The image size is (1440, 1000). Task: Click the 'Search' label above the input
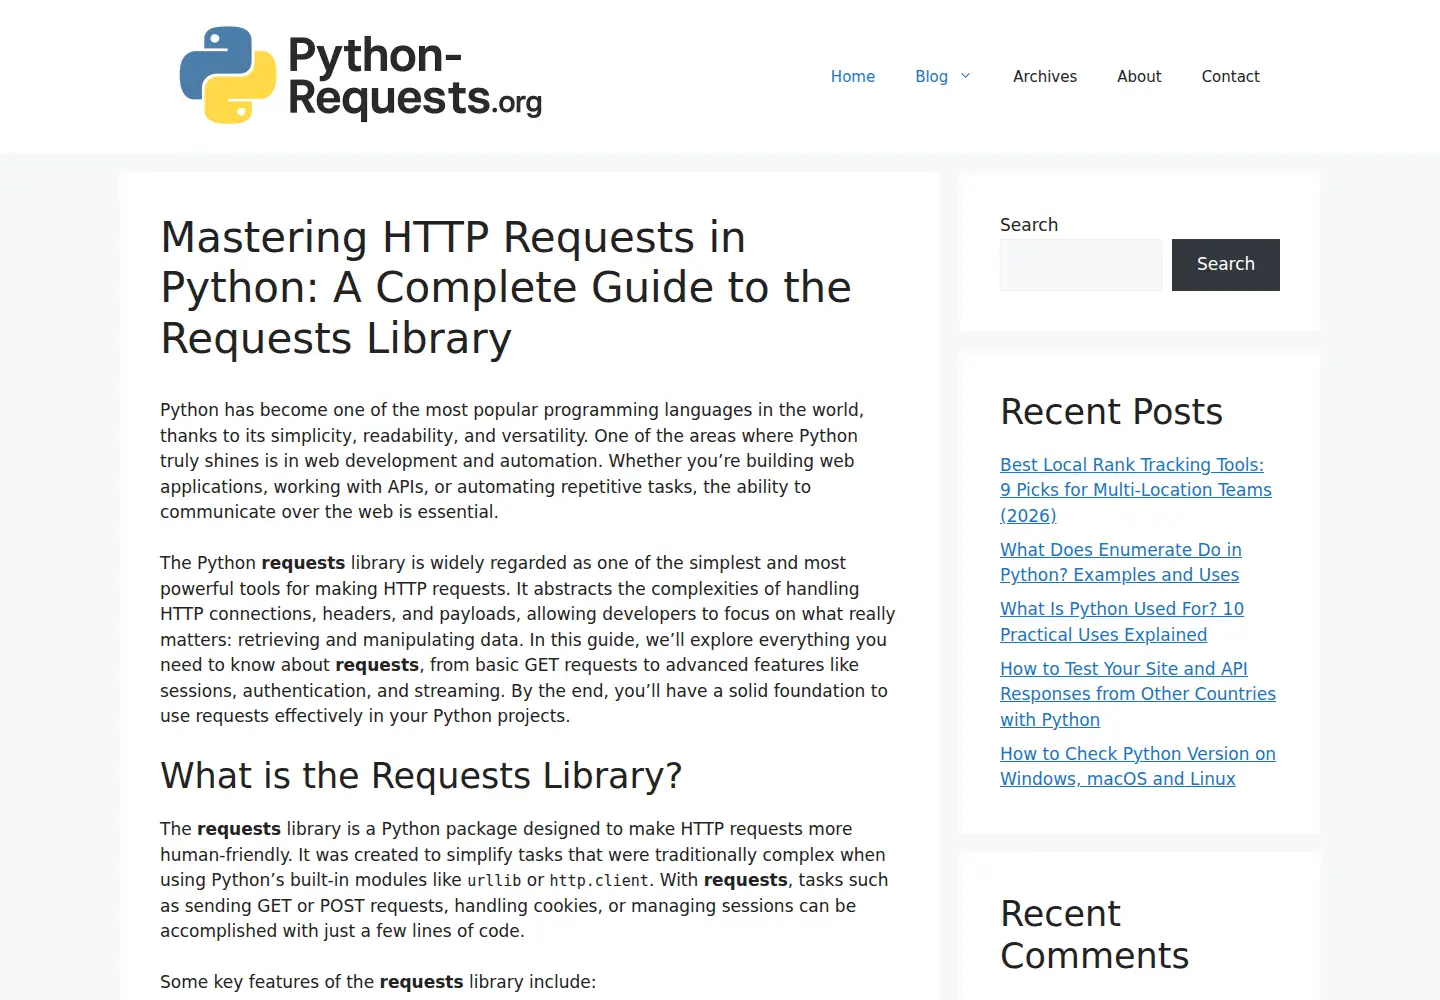click(x=1029, y=225)
